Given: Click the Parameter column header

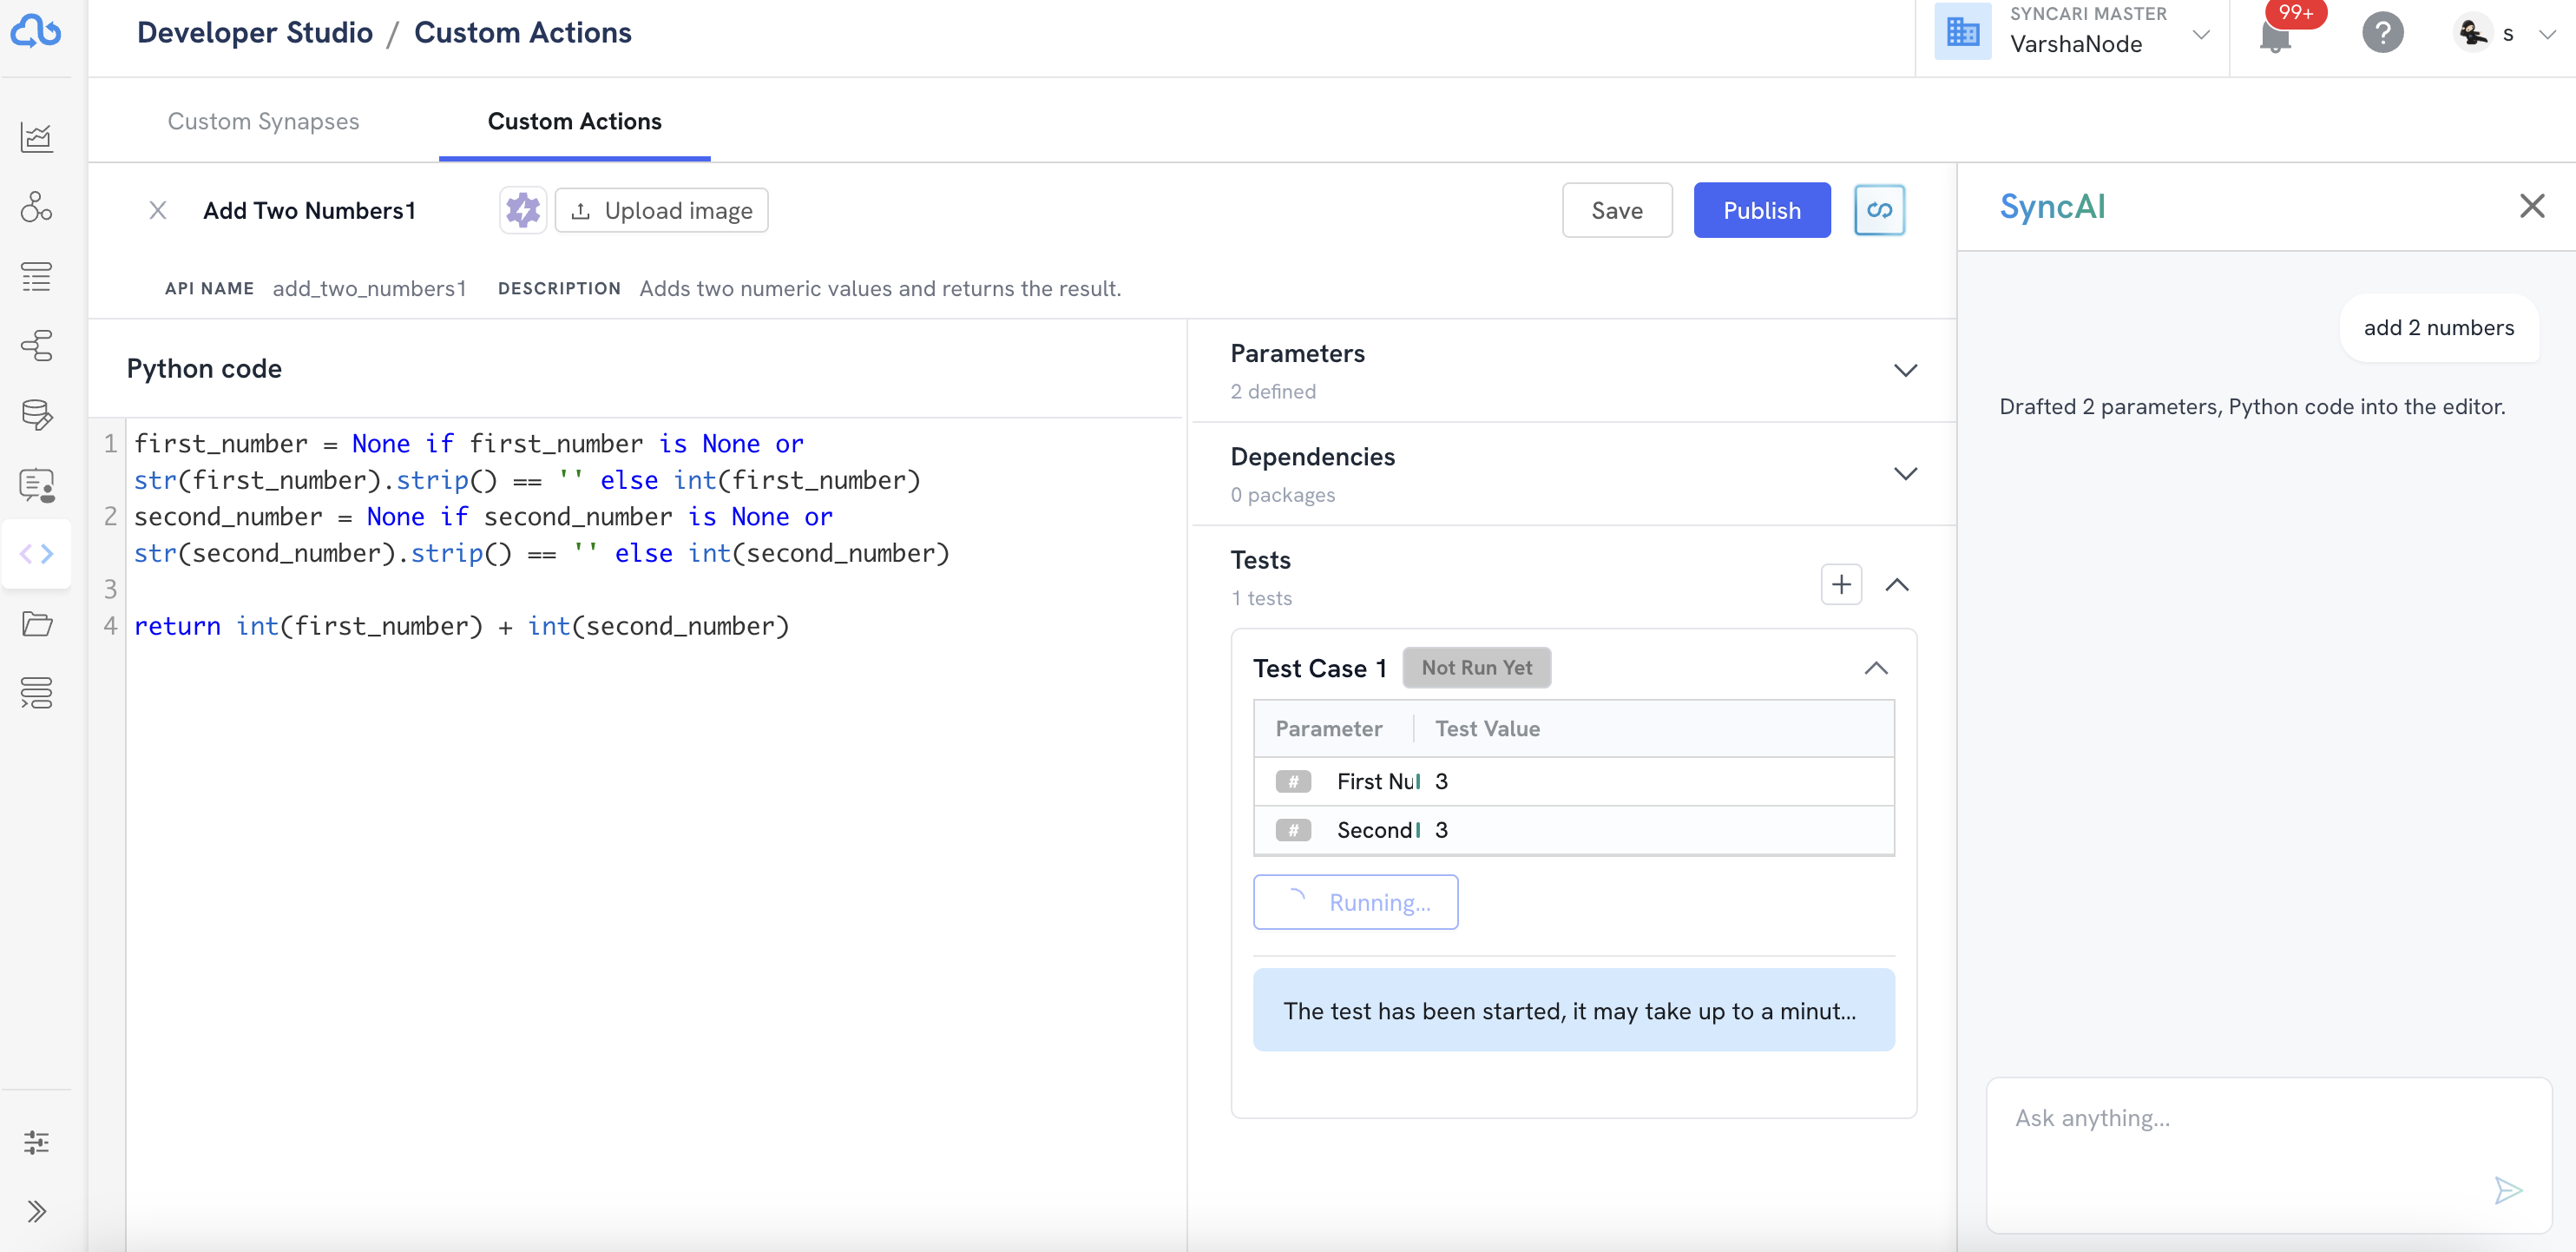Looking at the screenshot, I should click(x=1328, y=728).
